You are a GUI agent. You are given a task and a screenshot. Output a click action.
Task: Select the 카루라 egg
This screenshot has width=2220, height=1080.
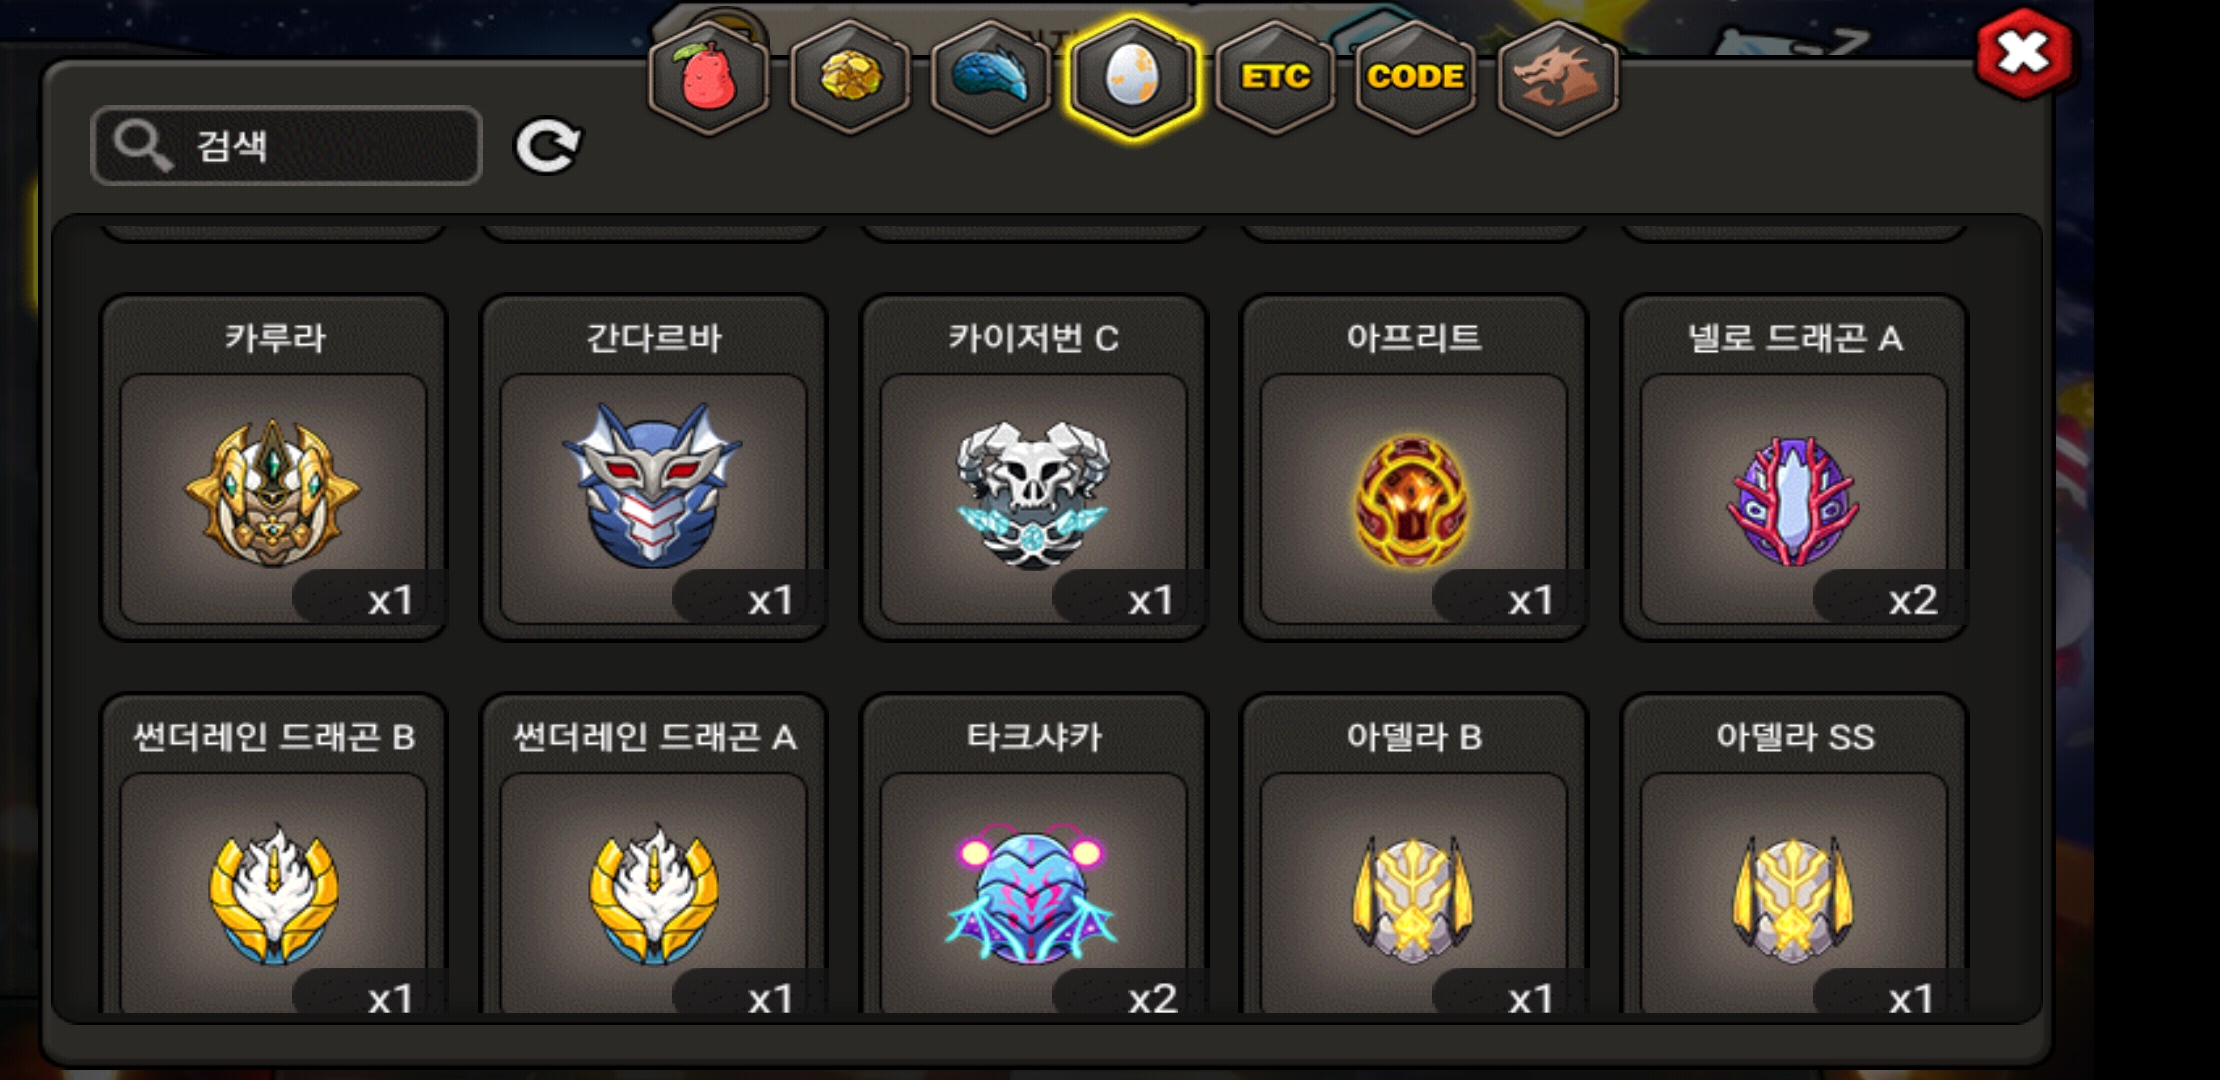pyautogui.click(x=273, y=468)
